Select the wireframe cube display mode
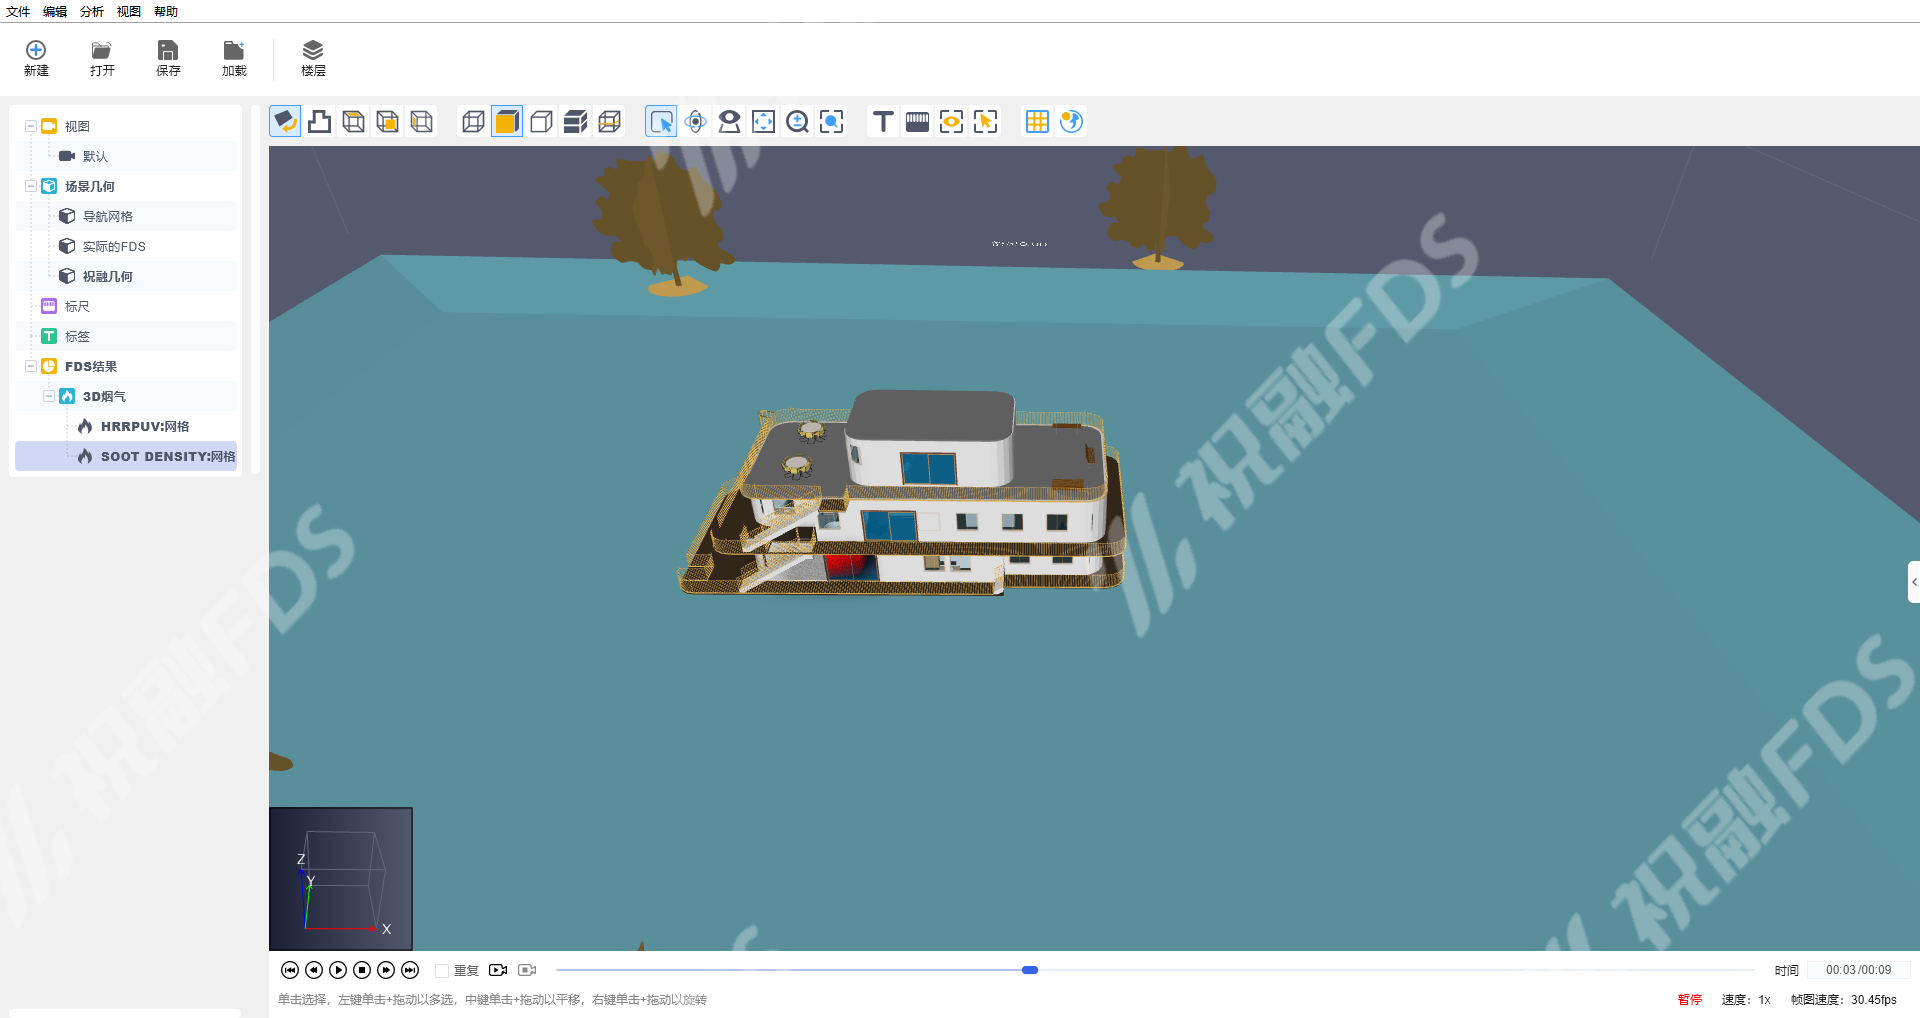 tap(473, 122)
